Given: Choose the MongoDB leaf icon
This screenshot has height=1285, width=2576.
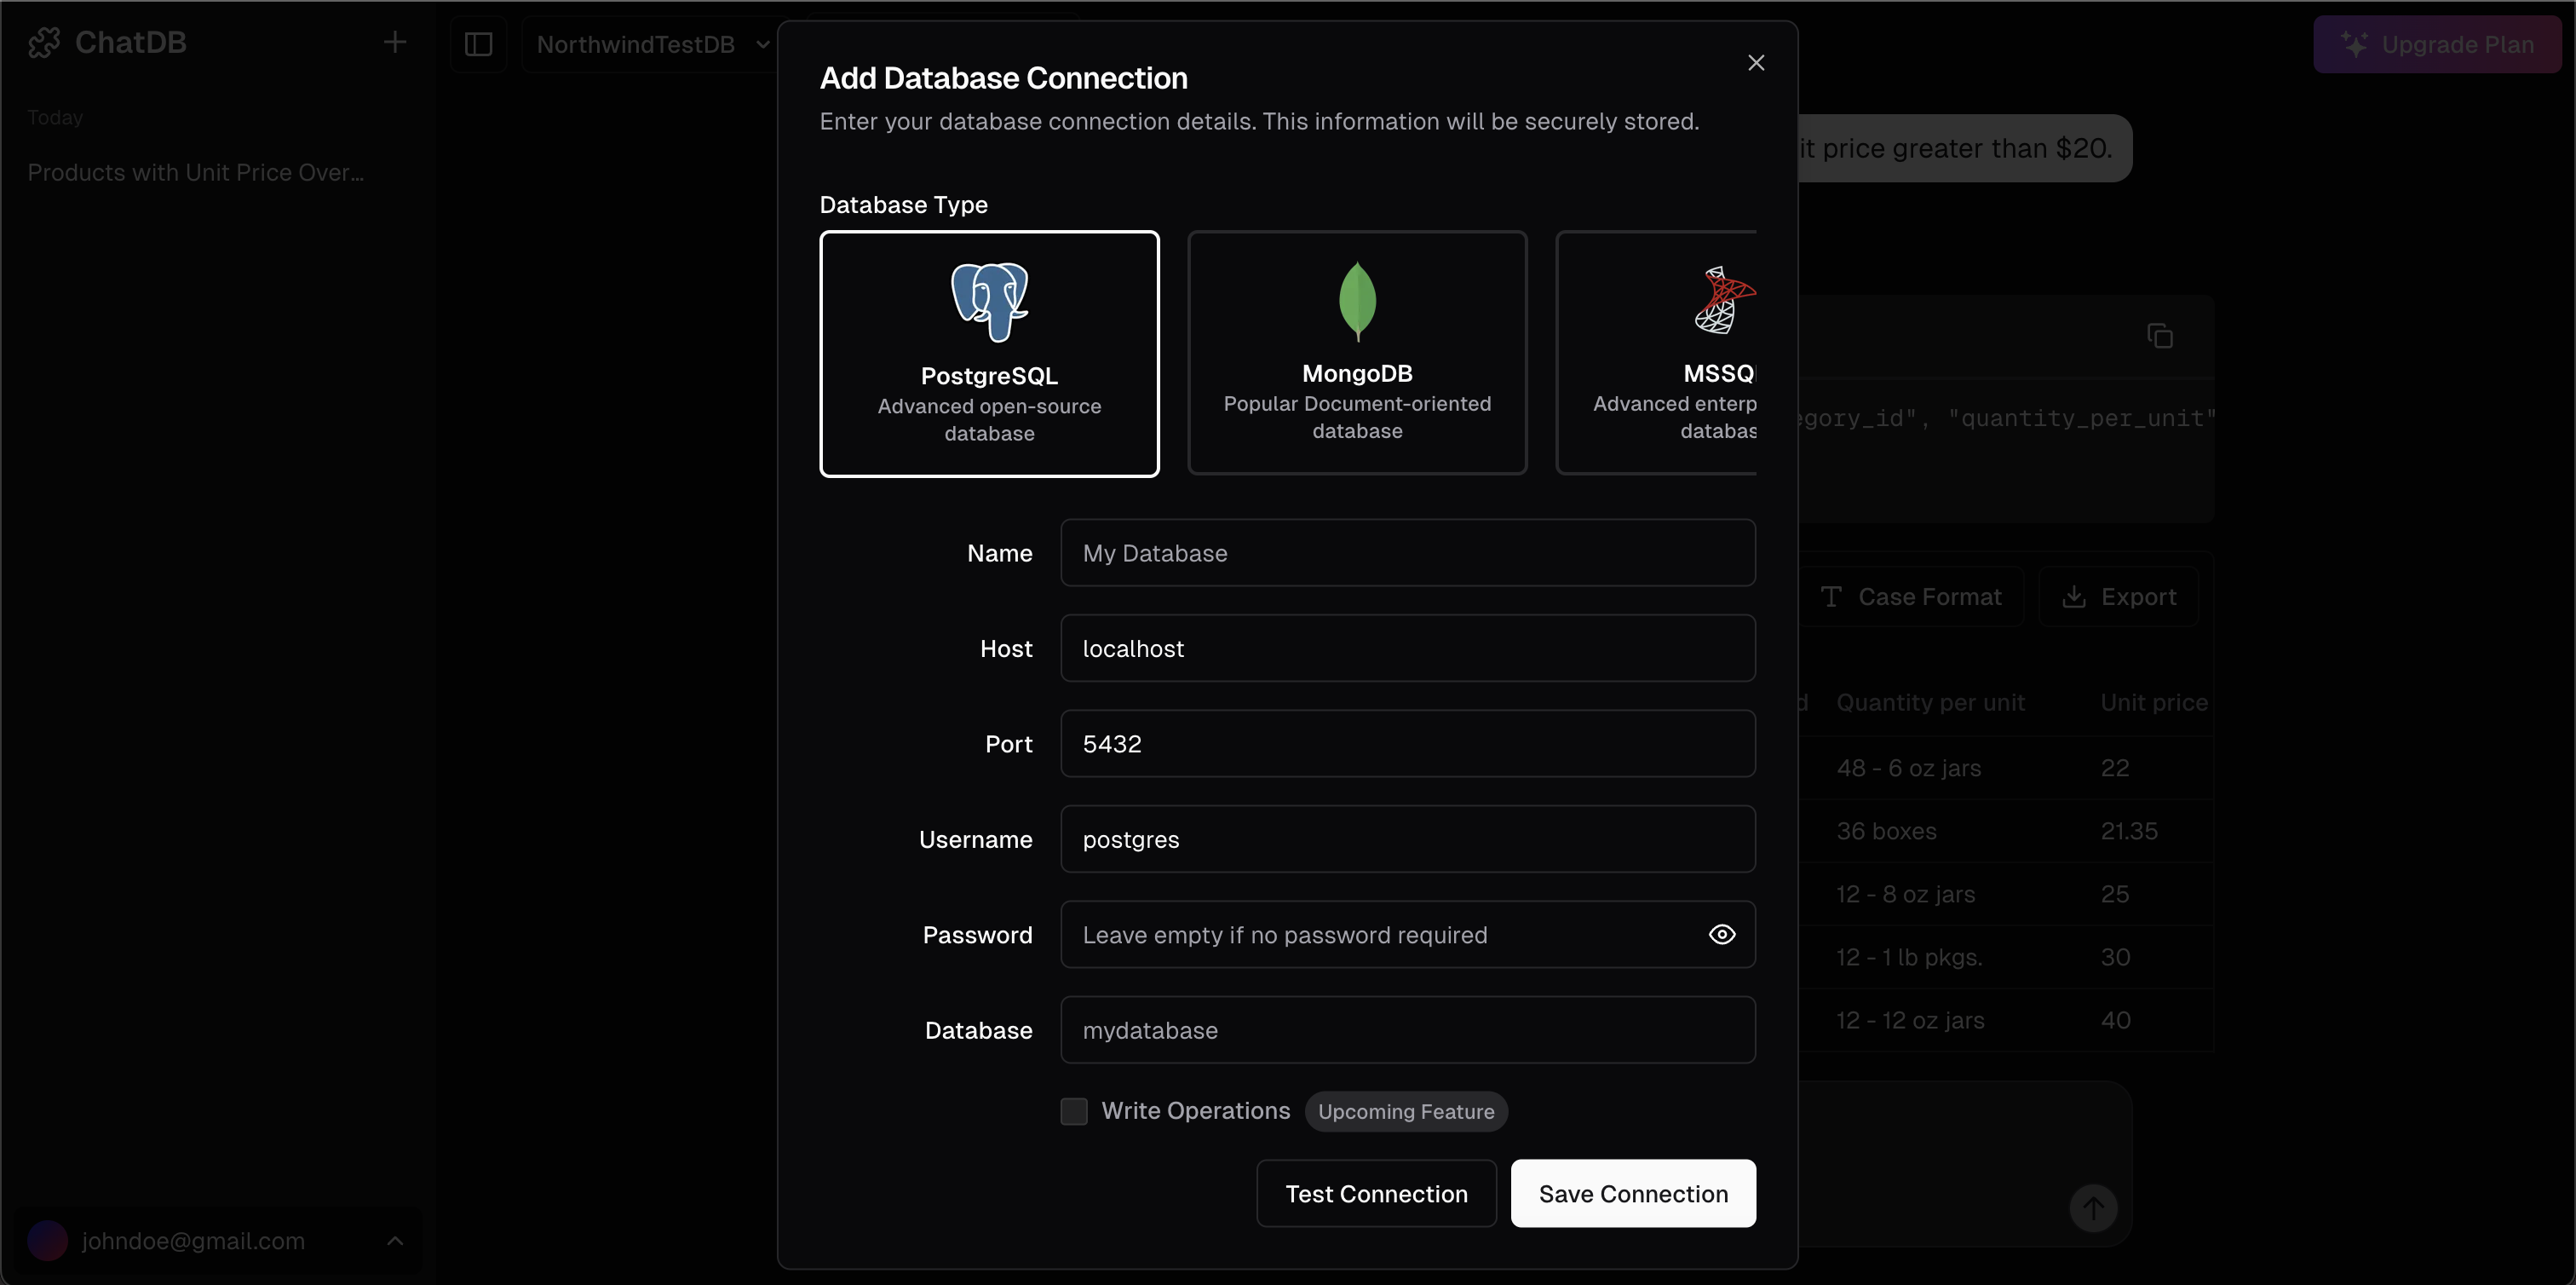Looking at the screenshot, I should (x=1357, y=300).
